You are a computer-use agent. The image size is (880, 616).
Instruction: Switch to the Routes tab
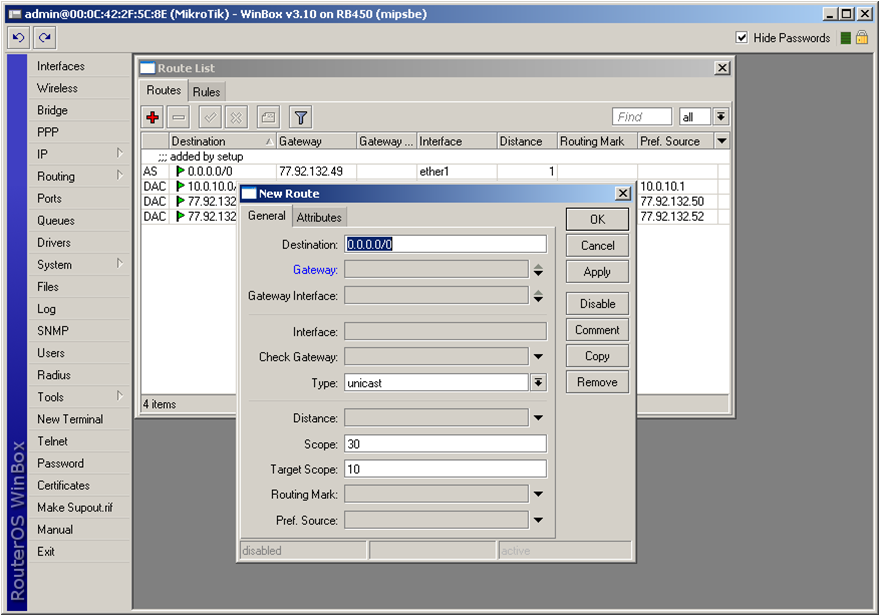coord(163,90)
